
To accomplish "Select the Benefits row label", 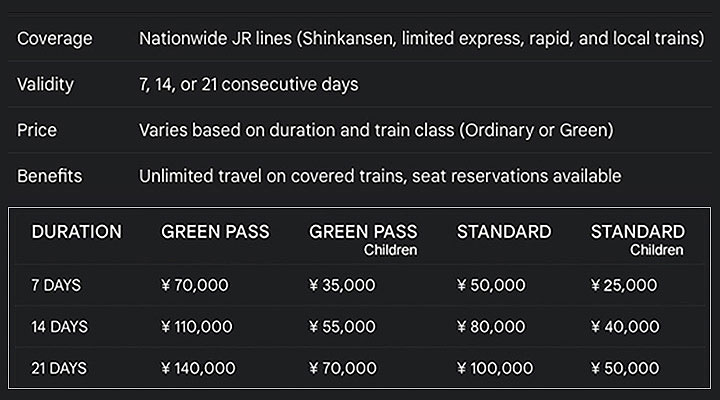I will coord(50,176).
